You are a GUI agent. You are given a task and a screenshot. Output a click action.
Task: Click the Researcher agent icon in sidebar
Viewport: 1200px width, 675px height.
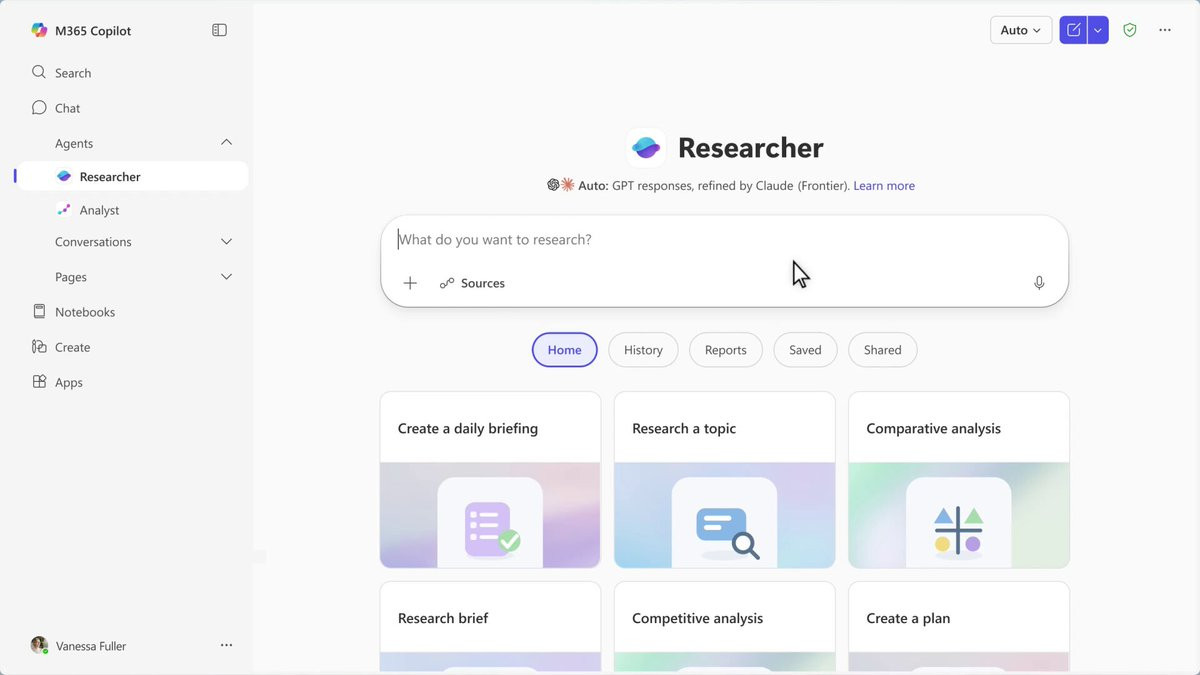click(x=64, y=176)
